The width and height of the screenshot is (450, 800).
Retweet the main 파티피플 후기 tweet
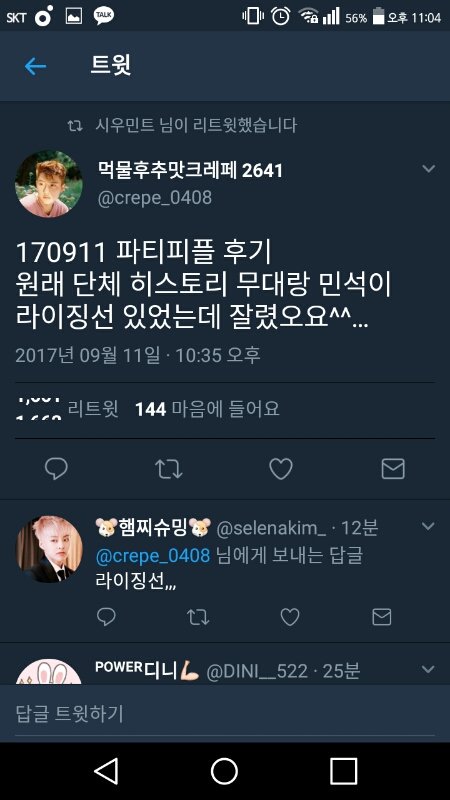pyautogui.click(x=168, y=469)
